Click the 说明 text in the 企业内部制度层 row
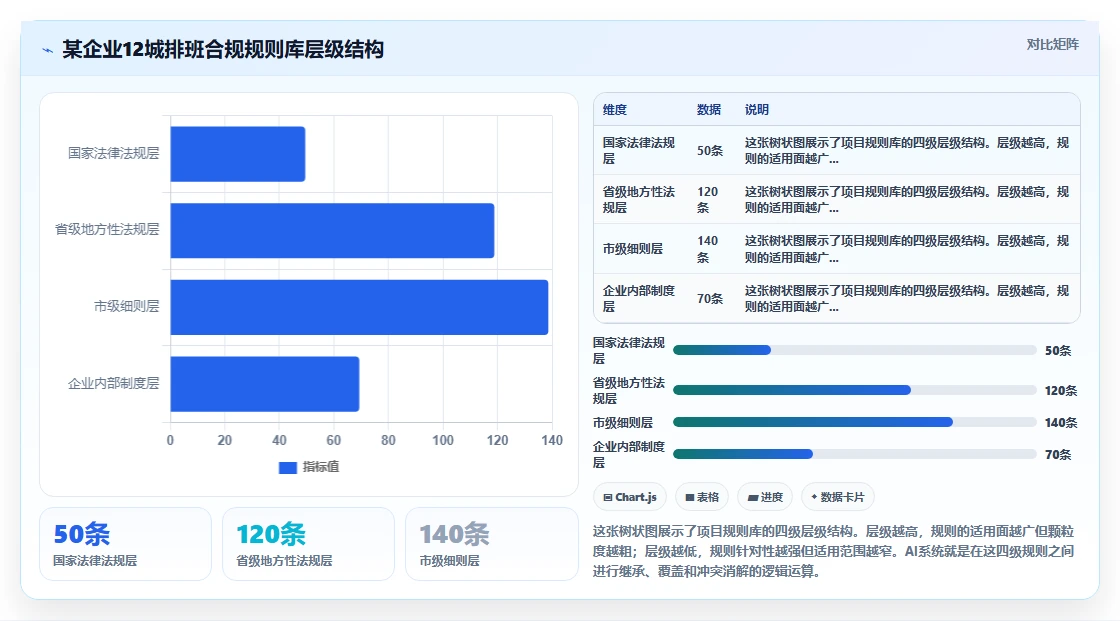This screenshot has height=621, width=1120. coord(907,299)
